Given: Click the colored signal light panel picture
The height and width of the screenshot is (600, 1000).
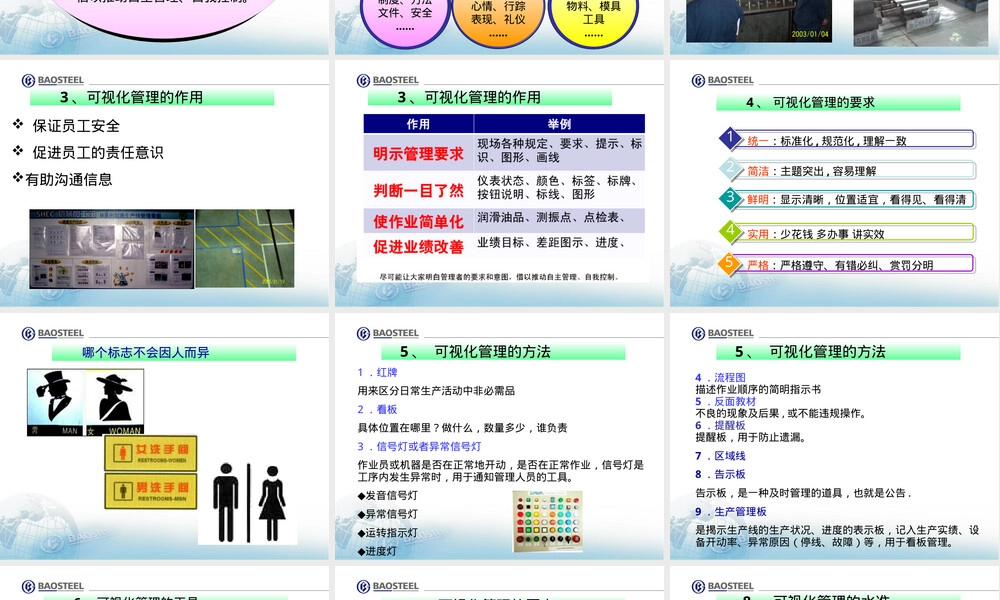Looking at the screenshot, I should coord(548,521).
